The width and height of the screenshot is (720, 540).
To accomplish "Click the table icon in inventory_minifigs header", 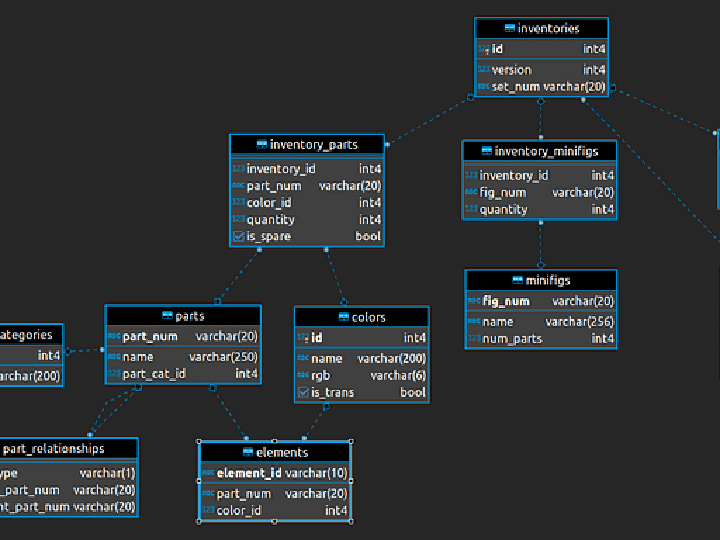I will pos(486,151).
